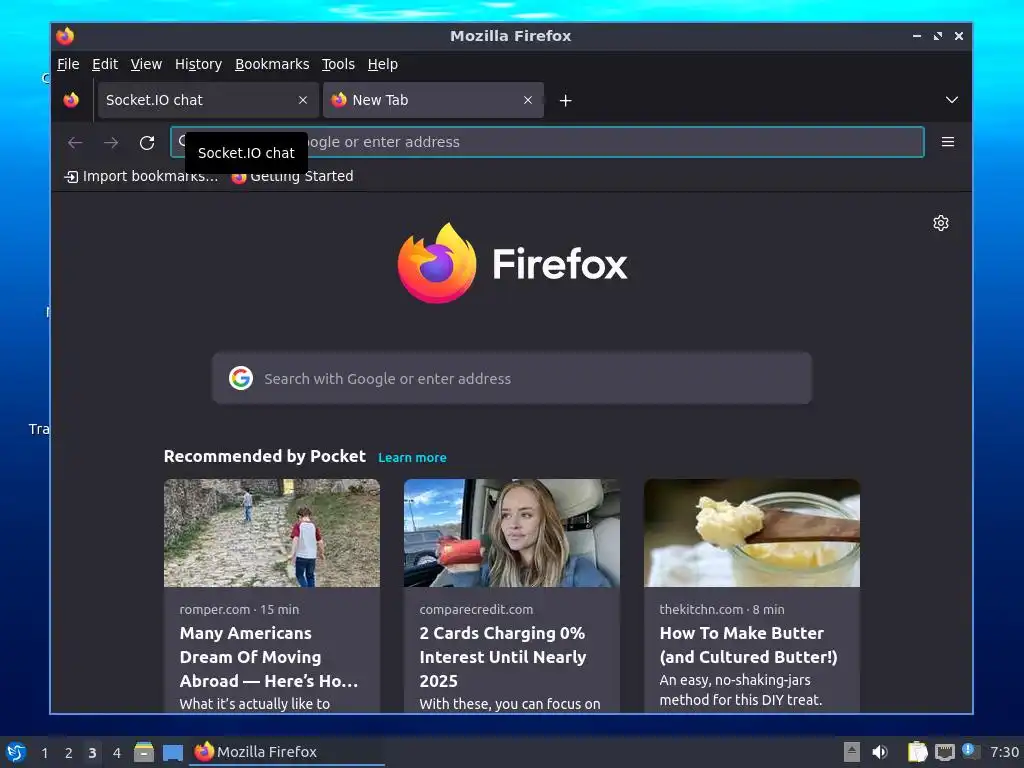The width and height of the screenshot is (1024, 768).
Task: Switch to workspace 3
Action: (x=92, y=753)
